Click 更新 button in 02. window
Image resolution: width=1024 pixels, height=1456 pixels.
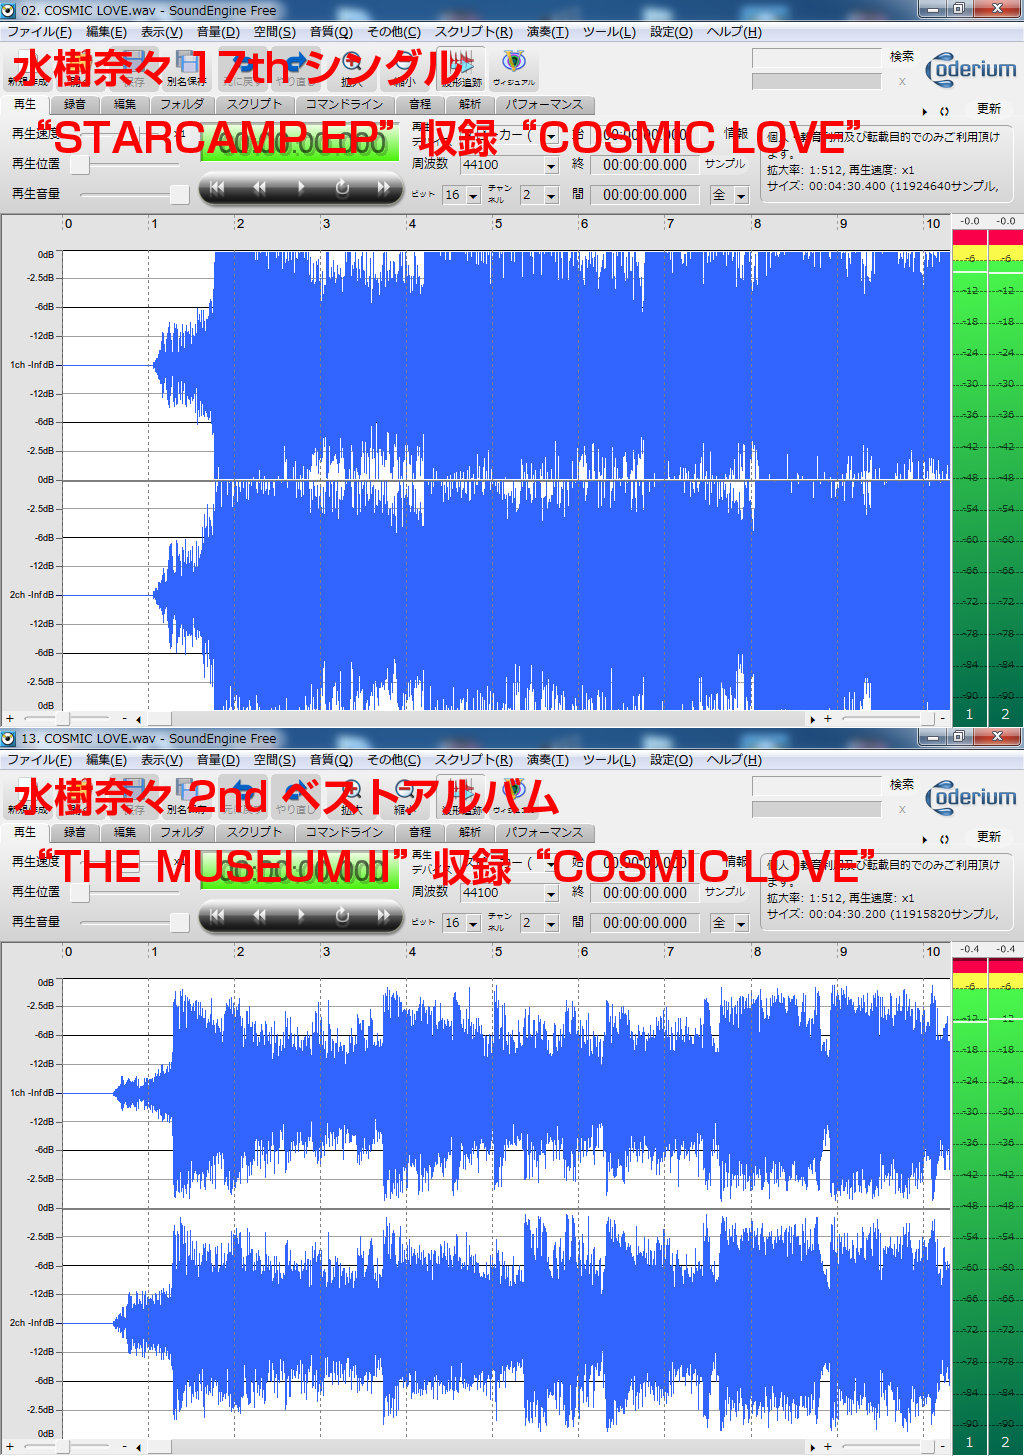989,109
